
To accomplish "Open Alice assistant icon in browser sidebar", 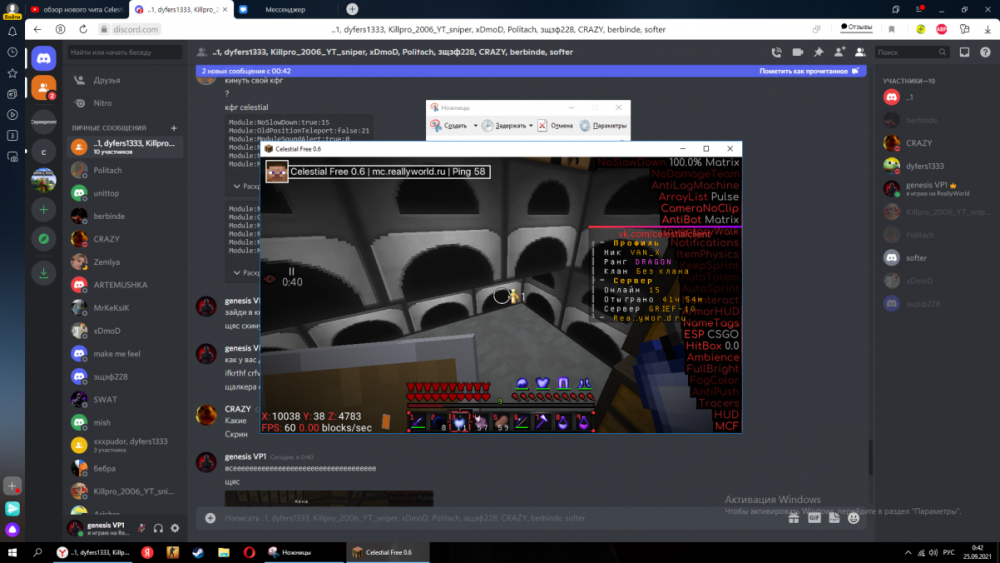I will 12,529.
